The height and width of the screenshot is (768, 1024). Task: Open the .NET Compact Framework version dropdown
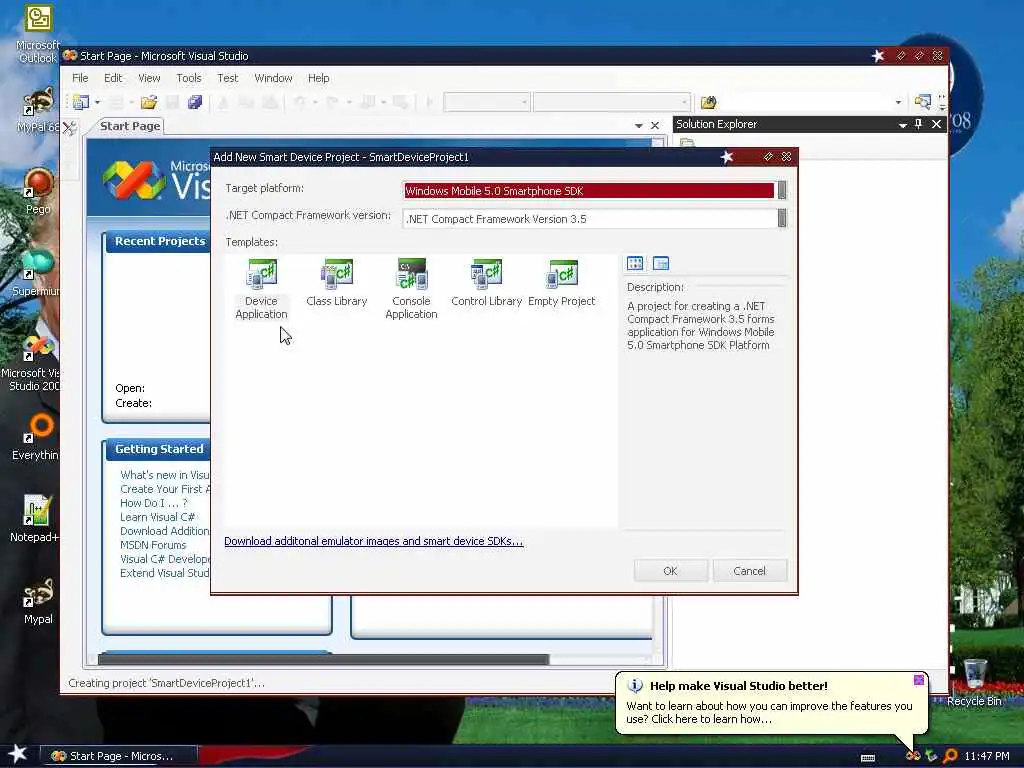click(782, 219)
